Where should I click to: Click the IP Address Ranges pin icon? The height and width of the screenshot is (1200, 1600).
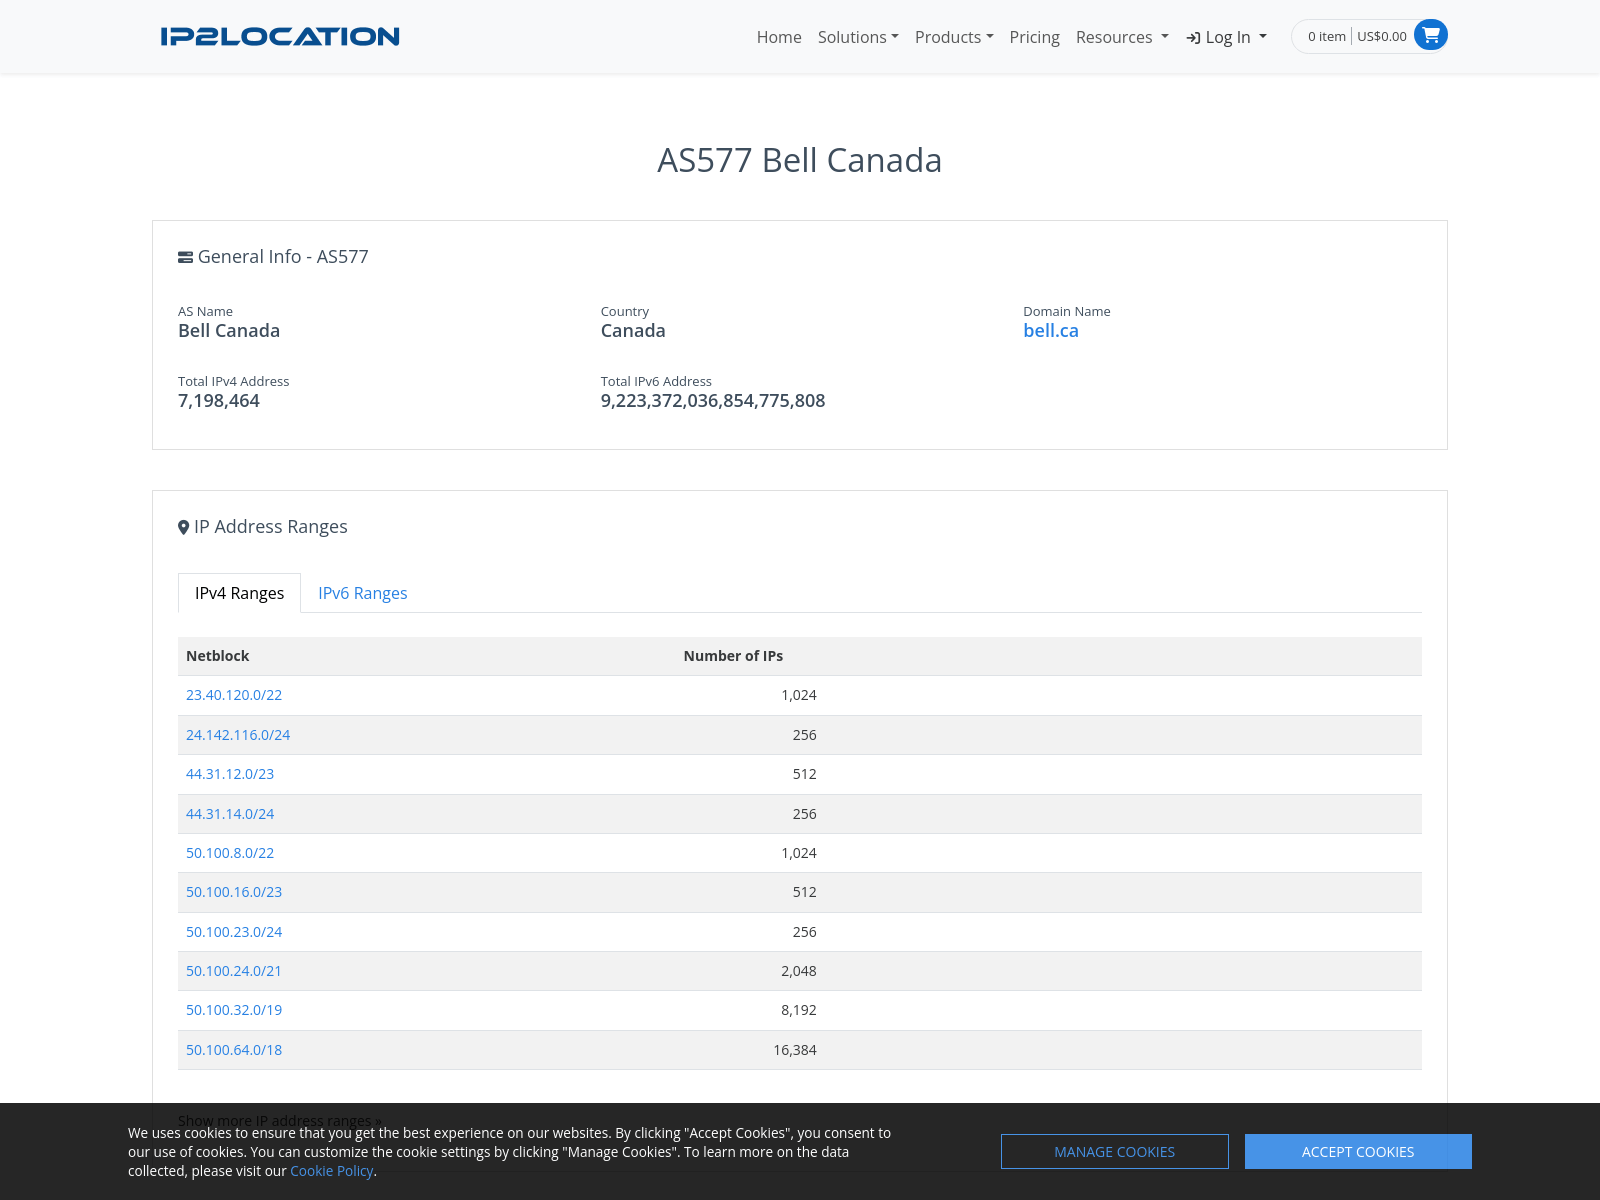(183, 527)
